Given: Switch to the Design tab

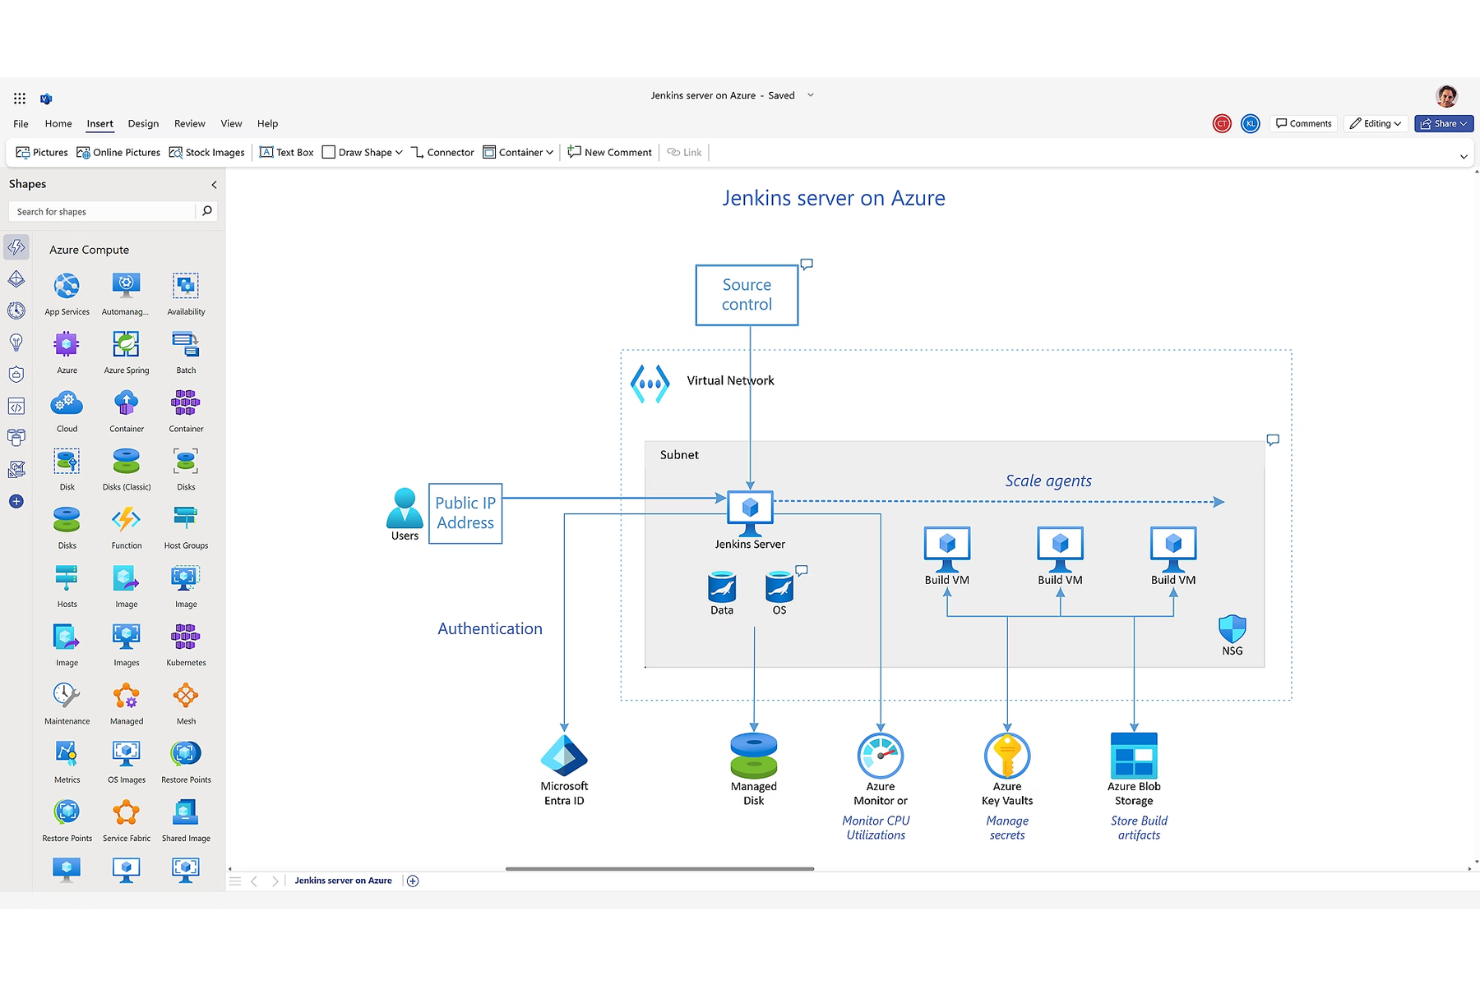Looking at the screenshot, I should (143, 124).
